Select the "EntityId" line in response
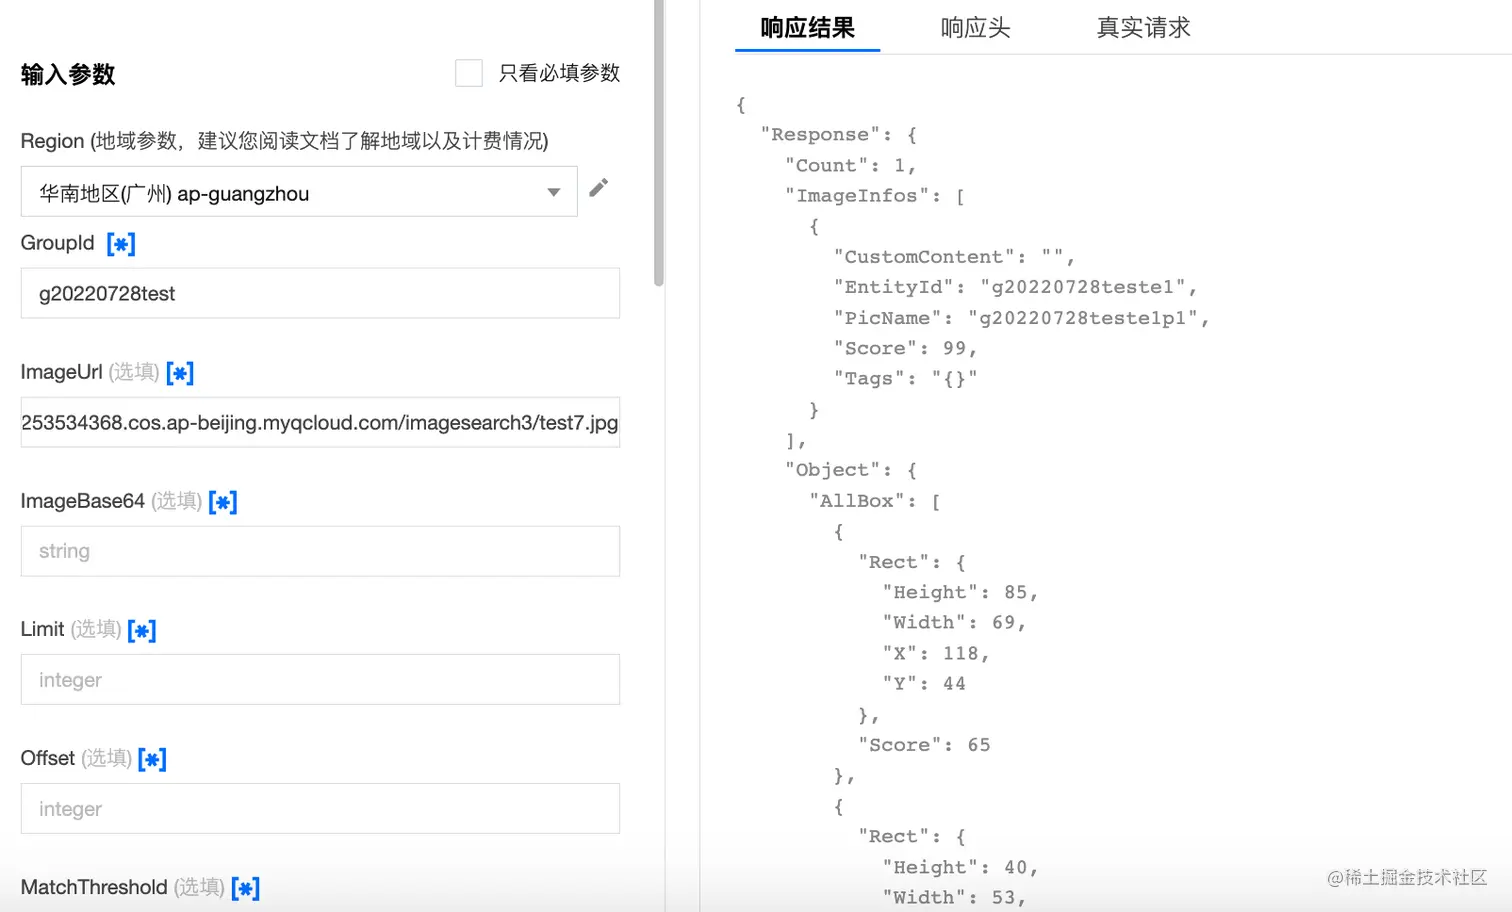This screenshot has height=912, width=1512. pos(1015,287)
